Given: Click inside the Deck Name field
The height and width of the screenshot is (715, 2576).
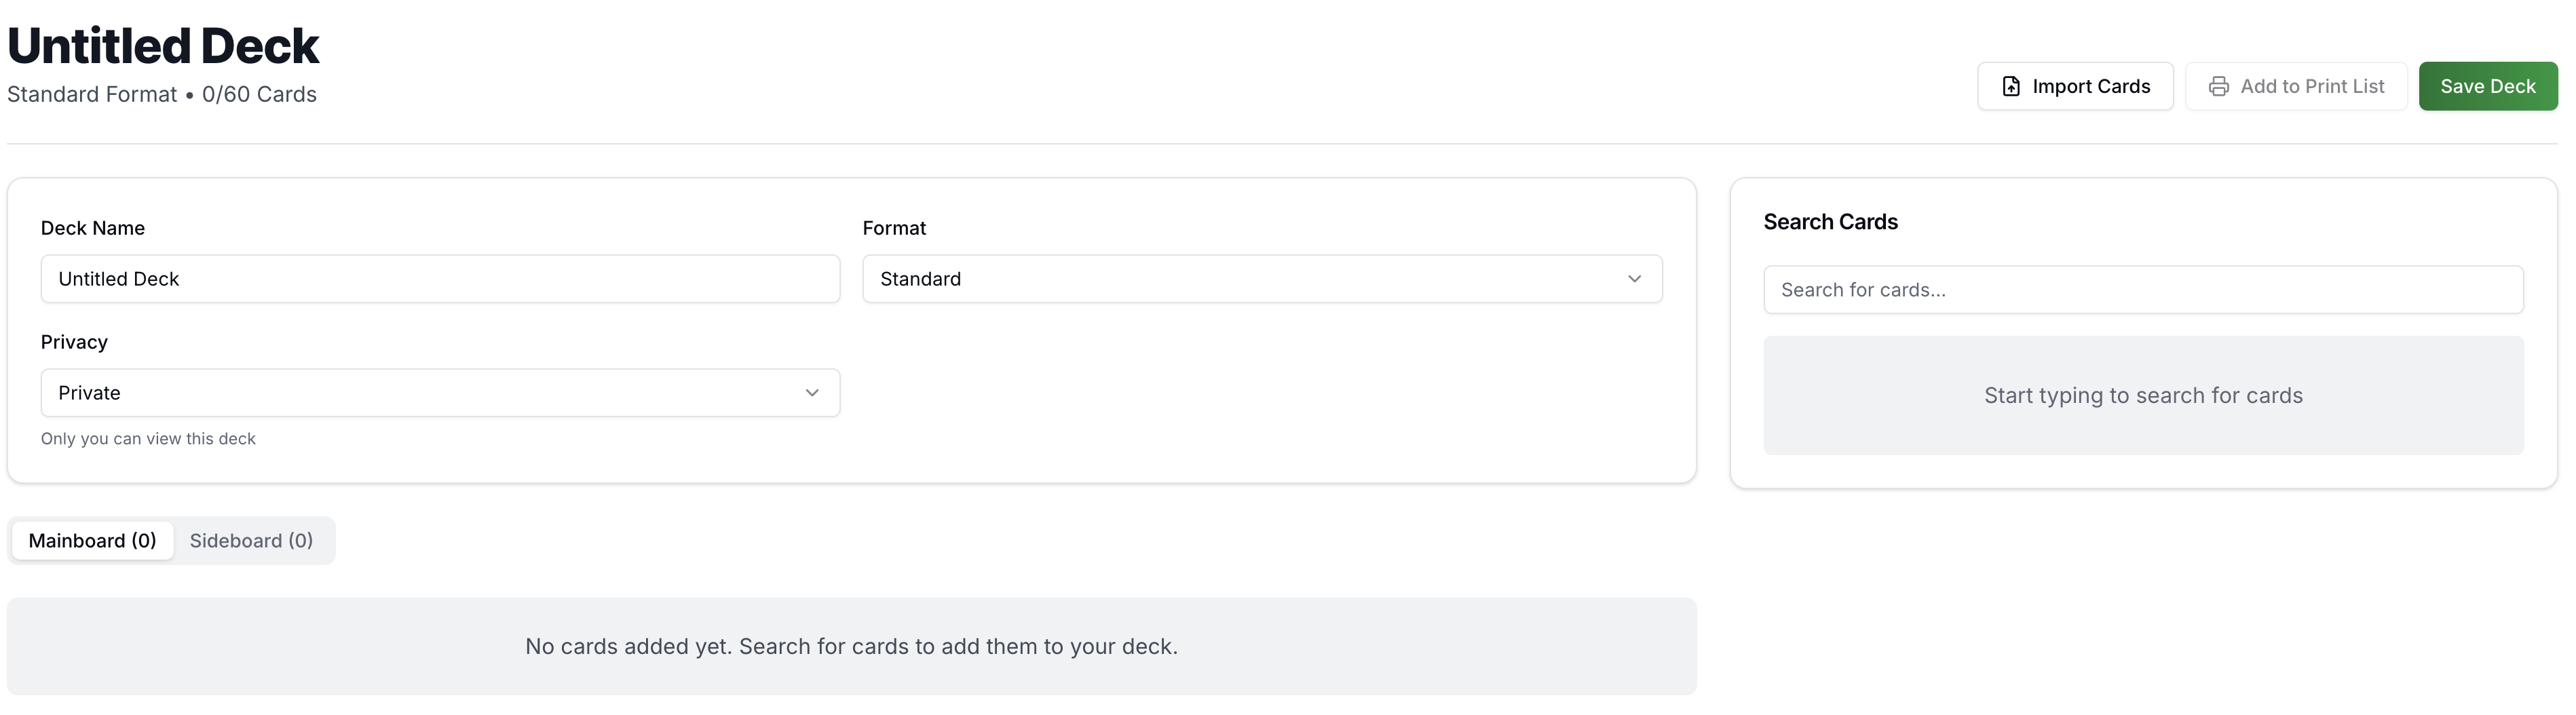Looking at the screenshot, I should [440, 279].
